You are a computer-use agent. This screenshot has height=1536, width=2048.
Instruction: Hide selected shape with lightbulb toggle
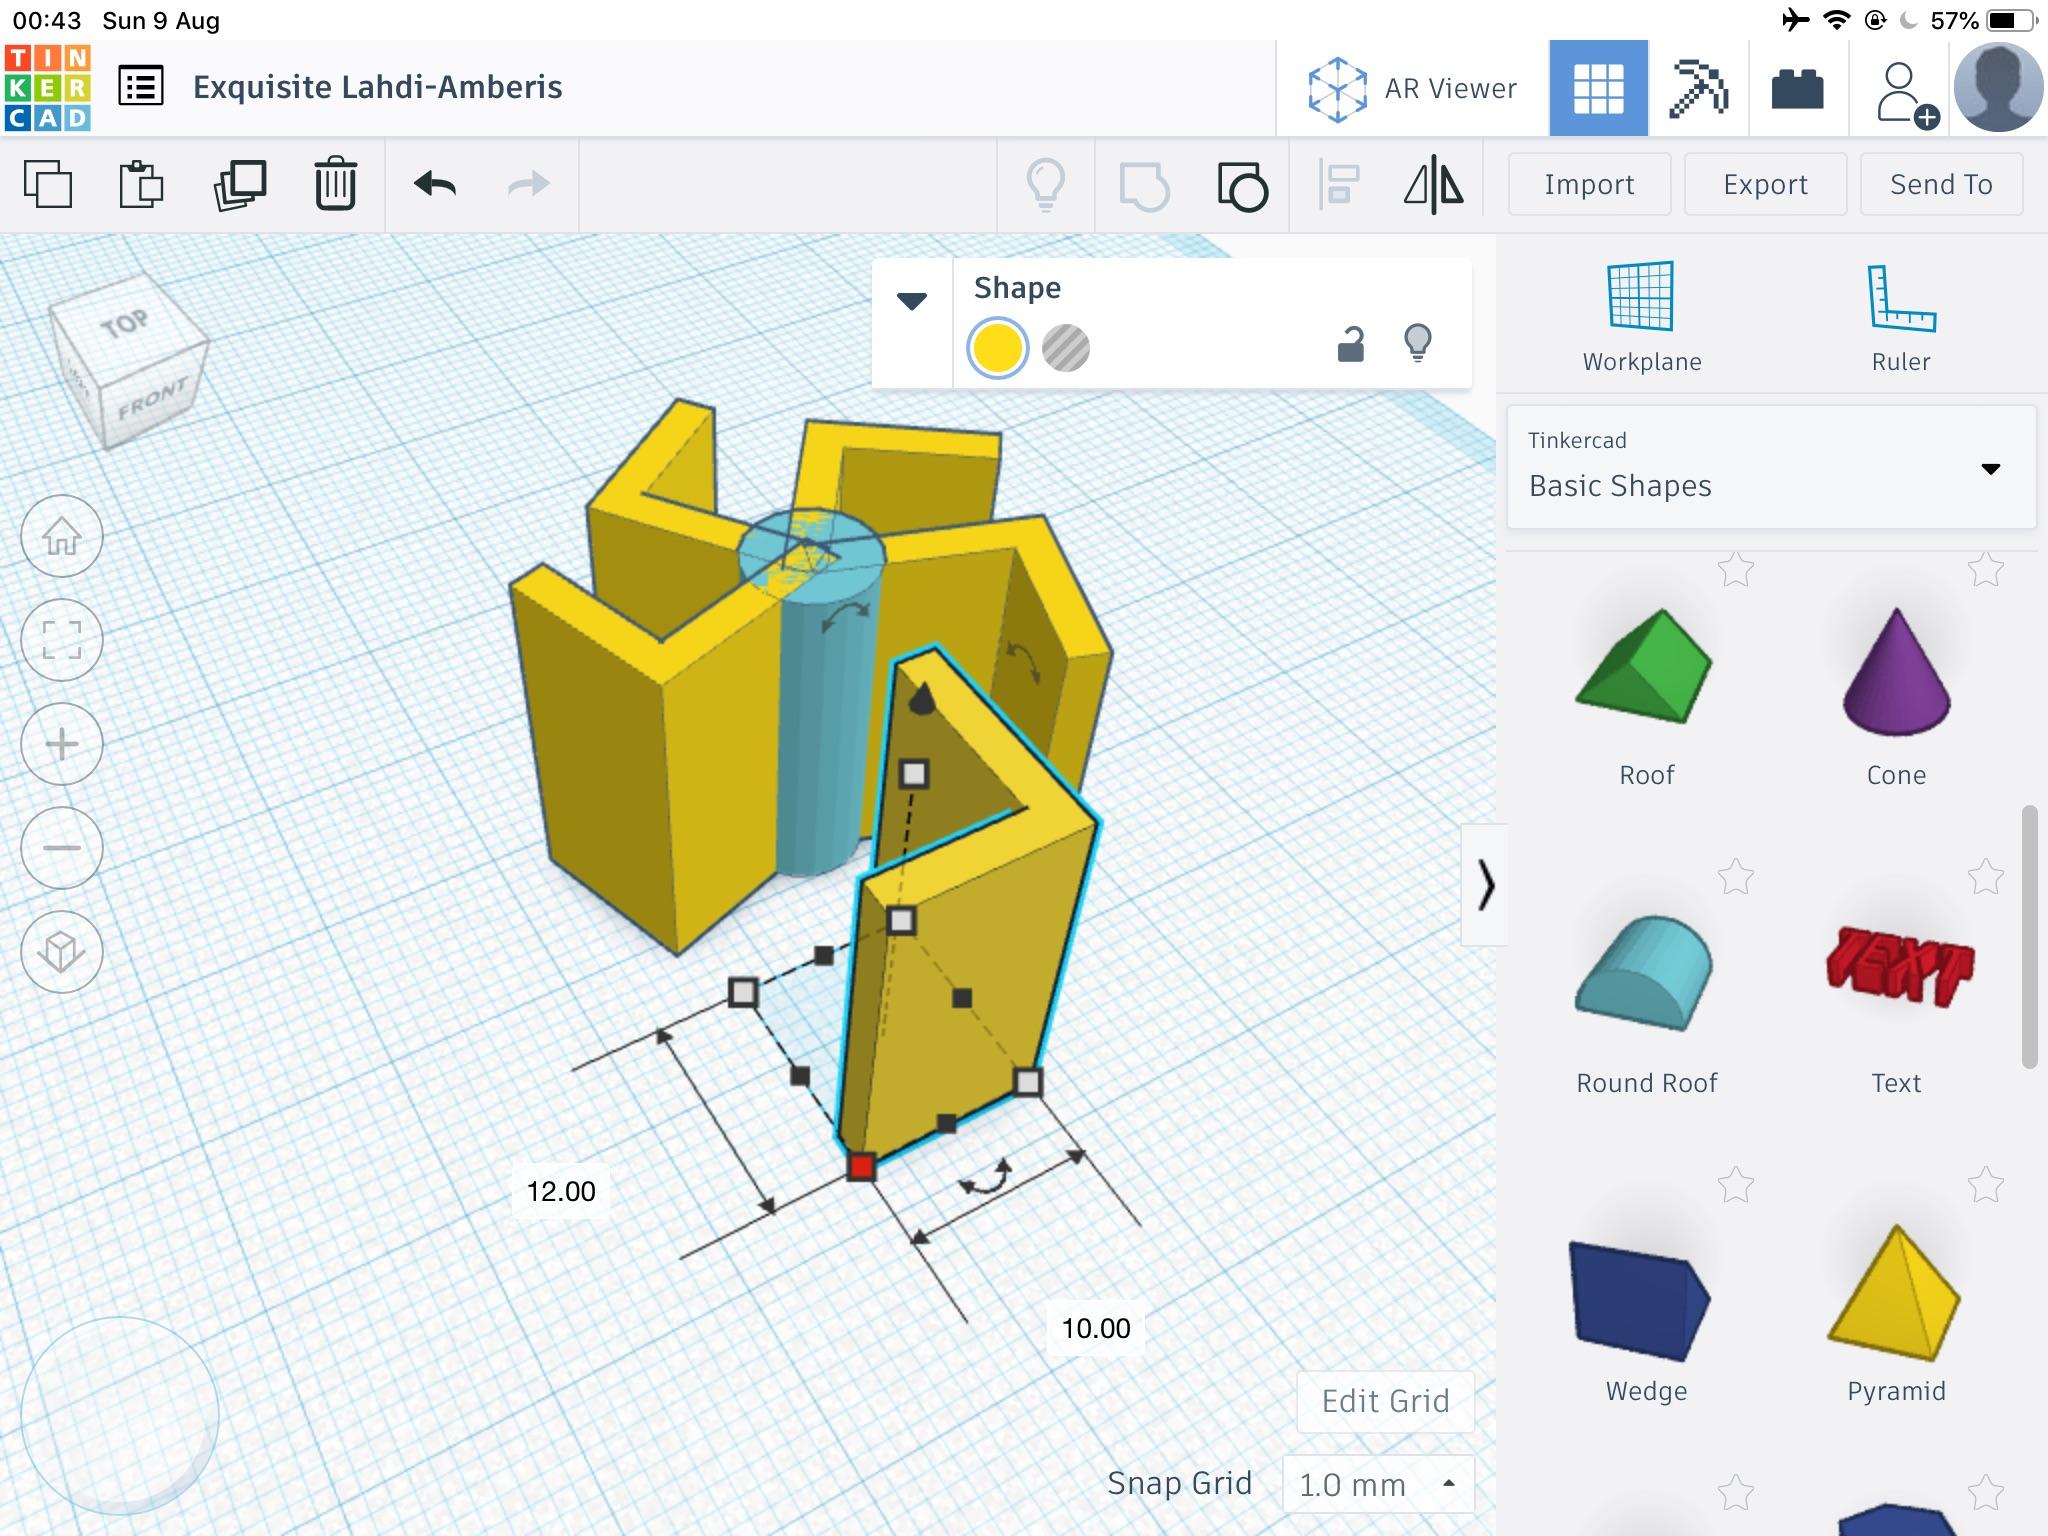[x=1418, y=343]
